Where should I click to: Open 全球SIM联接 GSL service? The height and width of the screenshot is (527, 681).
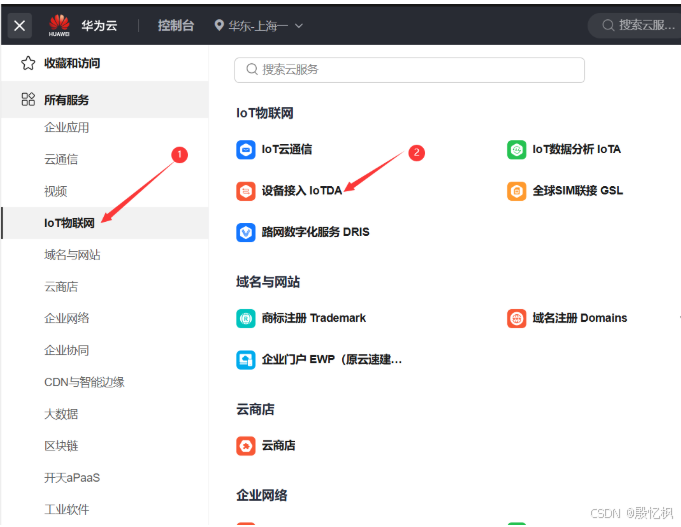(x=578, y=191)
